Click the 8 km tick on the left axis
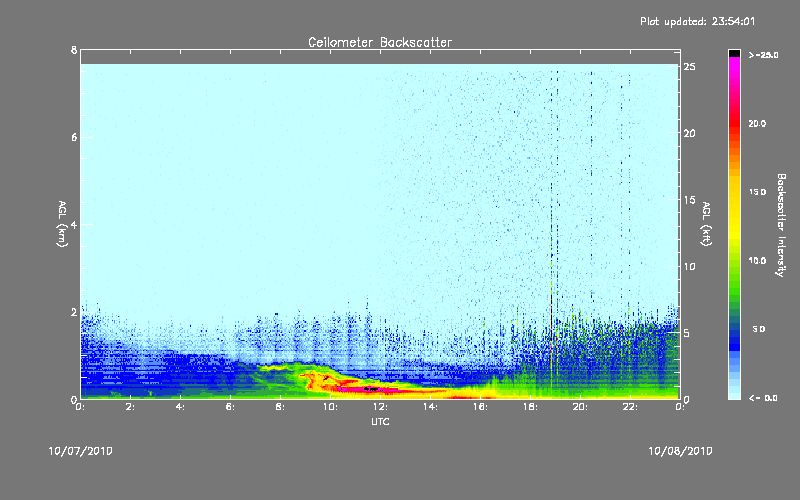The height and width of the screenshot is (500, 800). click(x=74, y=50)
